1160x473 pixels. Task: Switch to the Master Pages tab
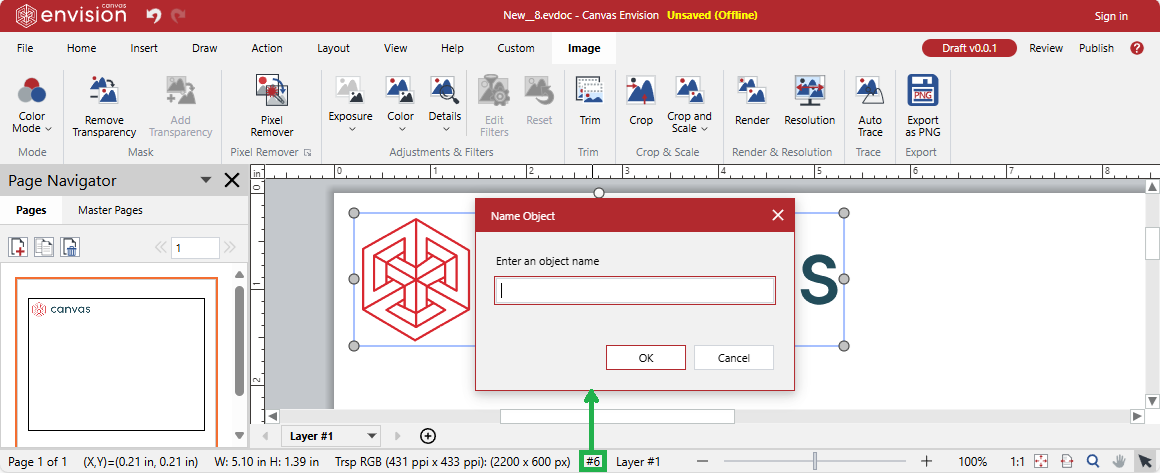tap(110, 210)
